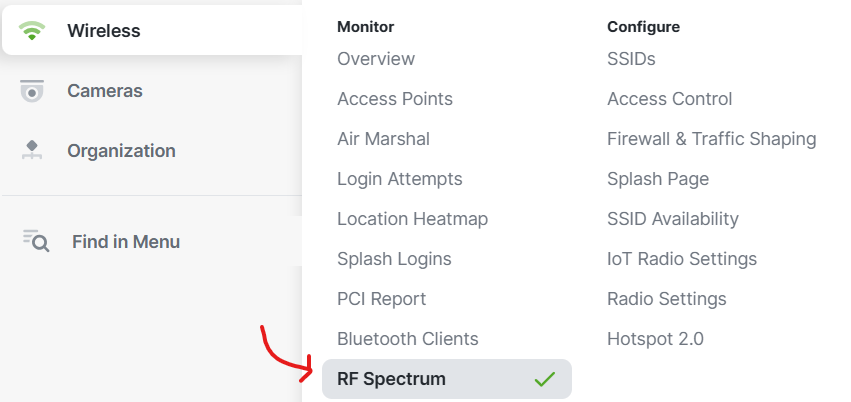
Task: Open the Location Heatmap
Action: point(412,219)
